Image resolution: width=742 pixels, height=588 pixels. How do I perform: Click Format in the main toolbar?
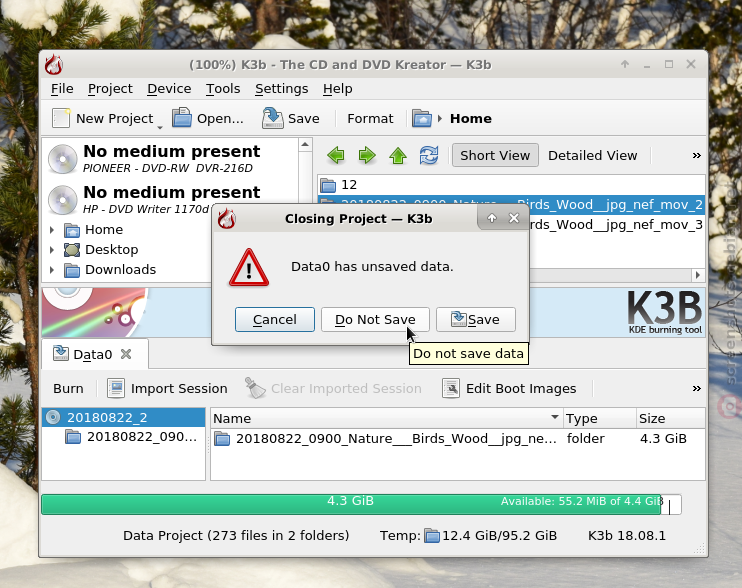point(370,118)
